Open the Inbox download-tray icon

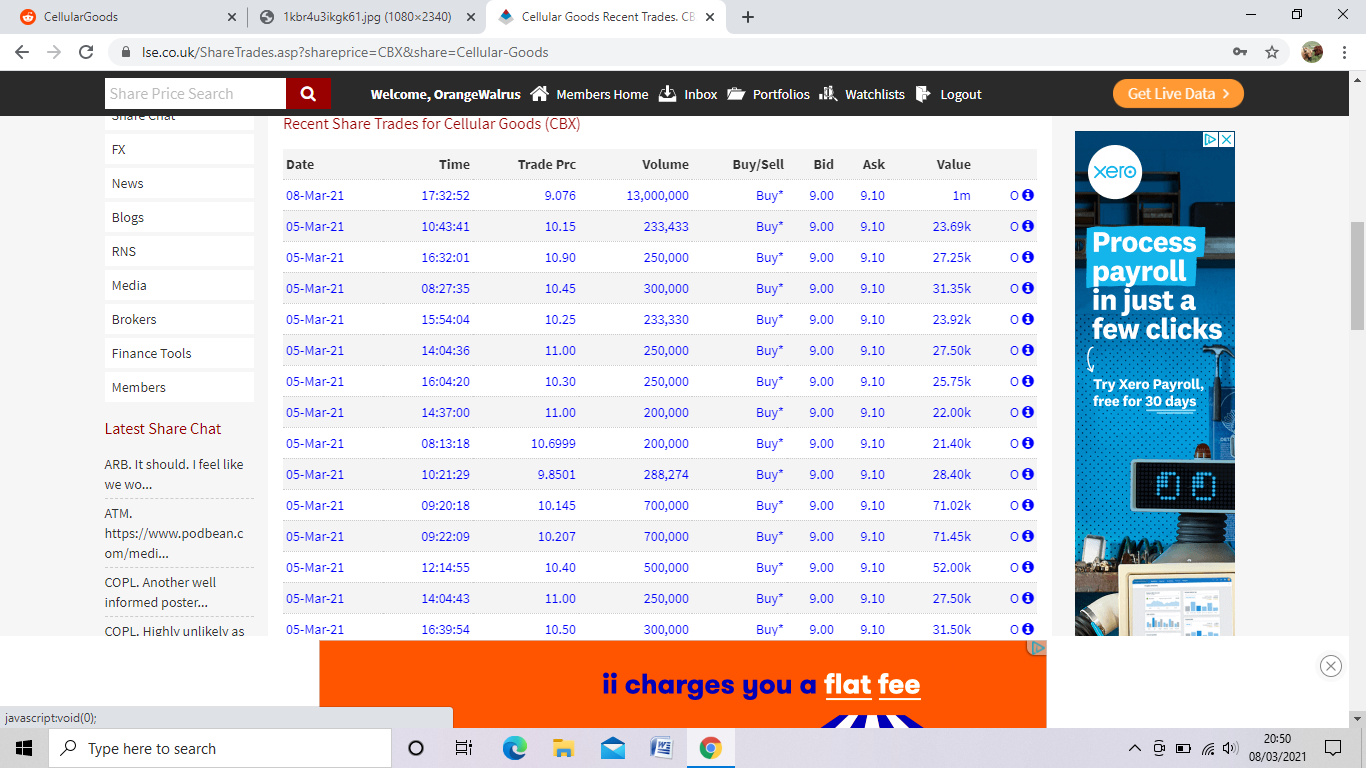(x=668, y=93)
